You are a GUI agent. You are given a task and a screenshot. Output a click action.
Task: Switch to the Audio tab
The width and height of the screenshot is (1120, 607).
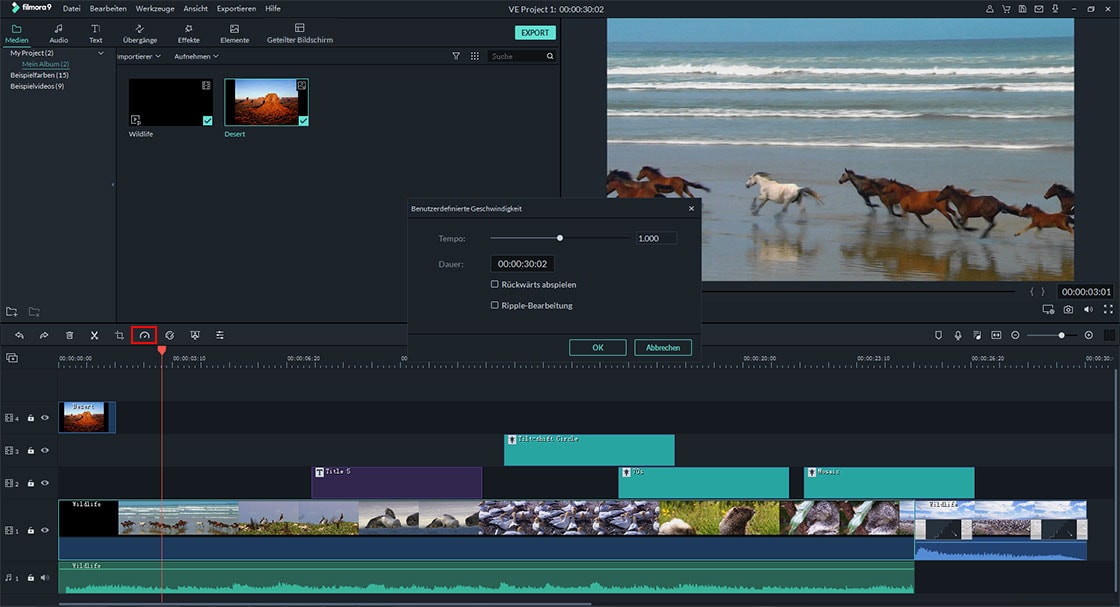tap(59, 34)
